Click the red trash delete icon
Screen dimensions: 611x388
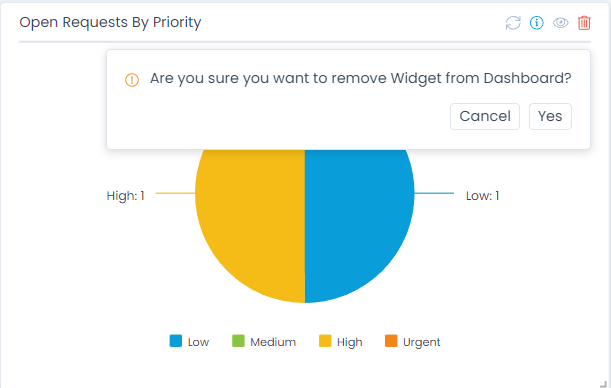(x=584, y=23)
